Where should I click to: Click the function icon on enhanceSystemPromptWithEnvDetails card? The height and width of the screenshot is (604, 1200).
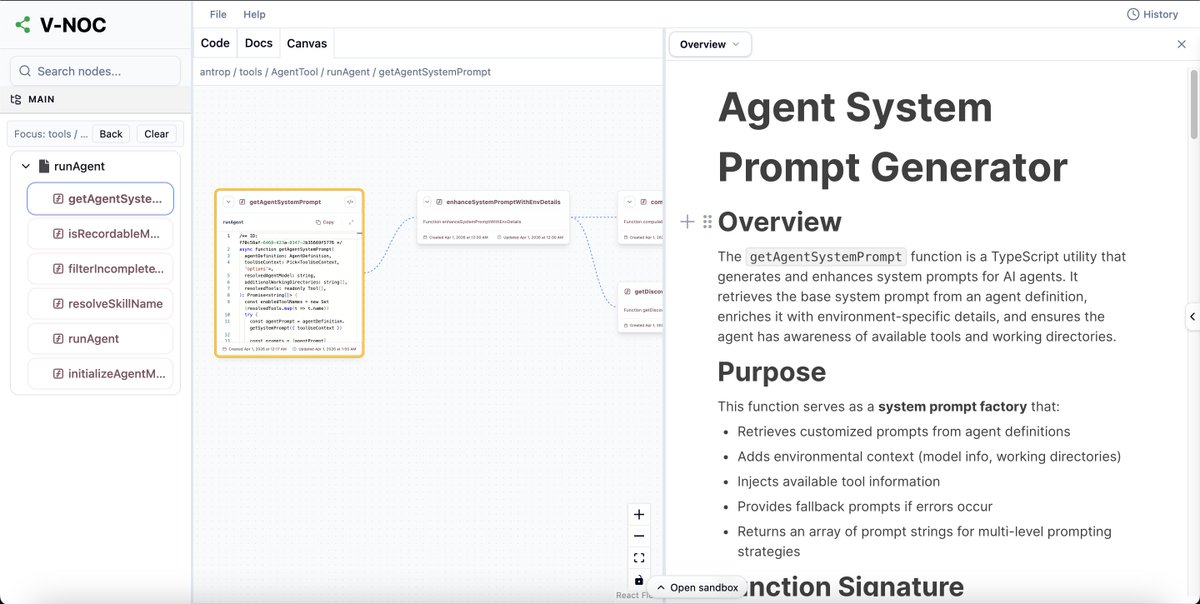(439, 202)
